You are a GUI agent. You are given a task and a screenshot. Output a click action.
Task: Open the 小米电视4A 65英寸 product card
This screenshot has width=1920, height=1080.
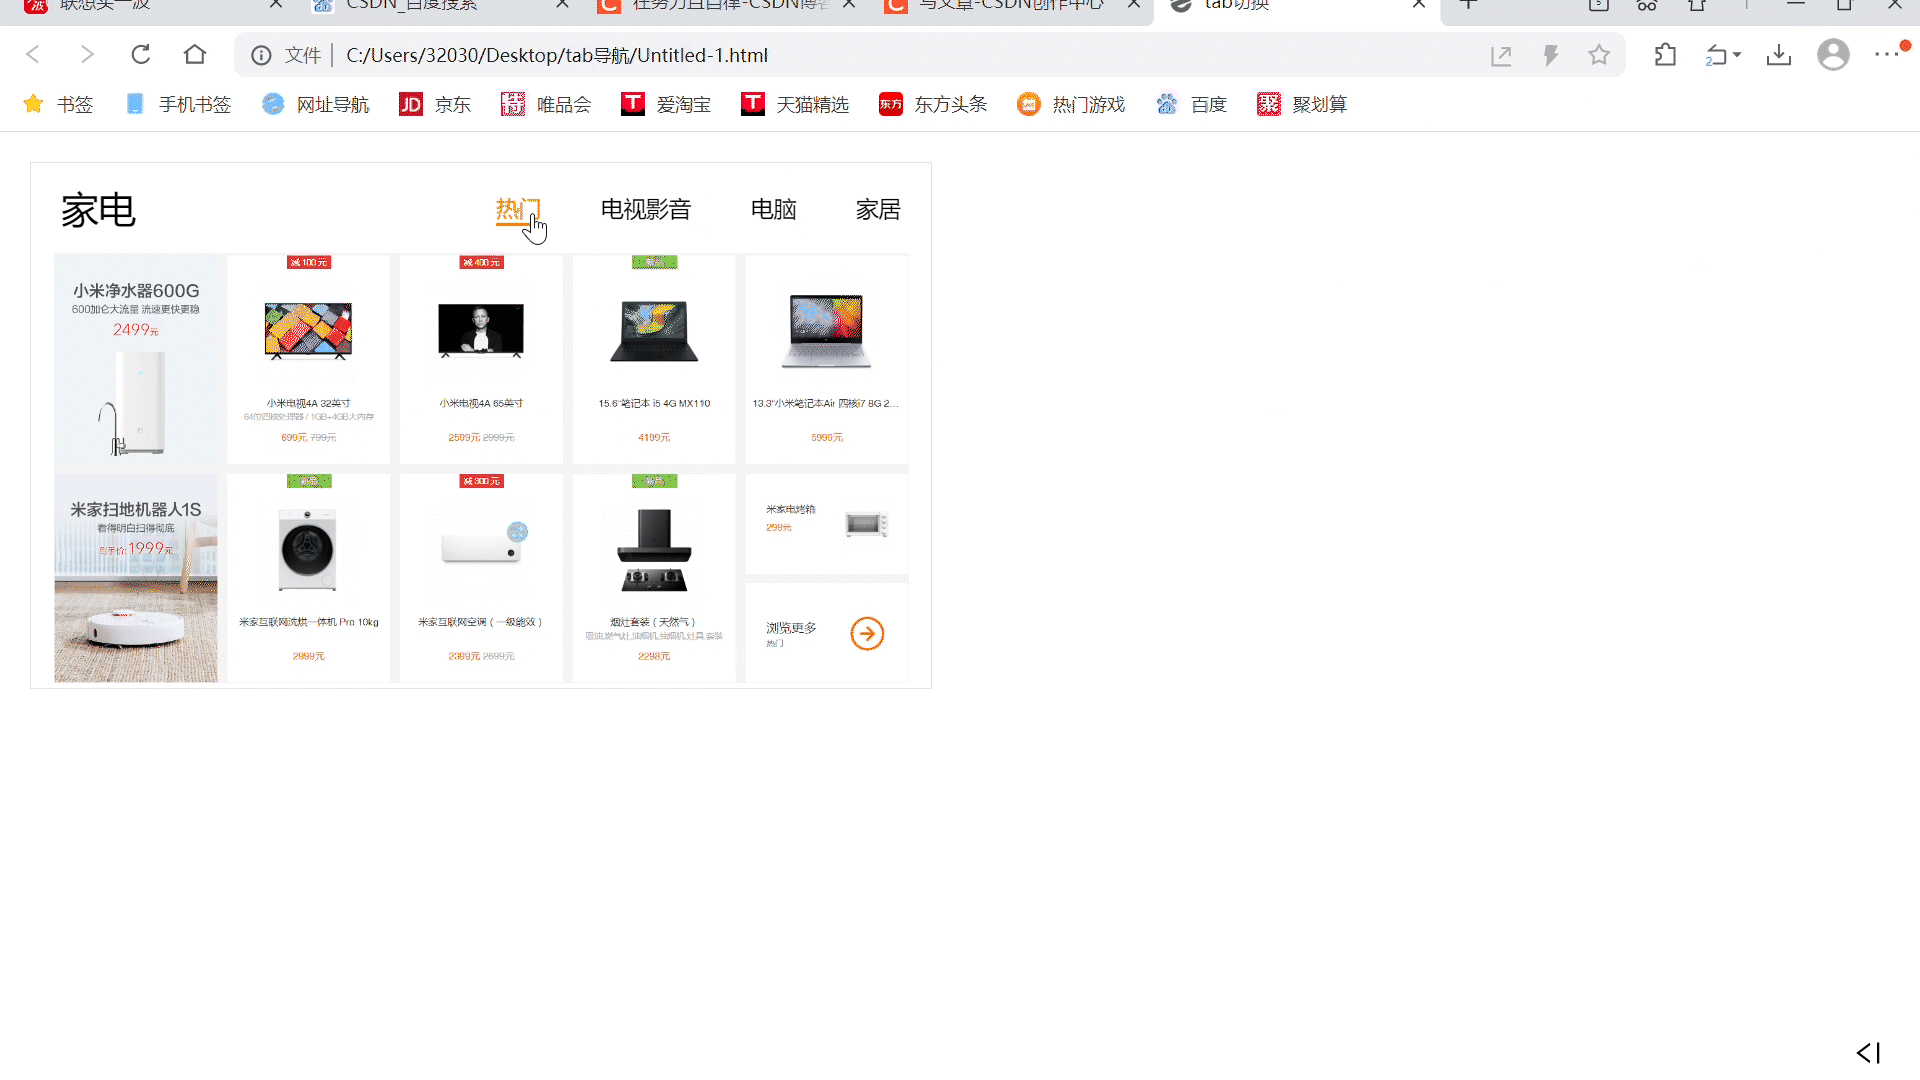481,359
